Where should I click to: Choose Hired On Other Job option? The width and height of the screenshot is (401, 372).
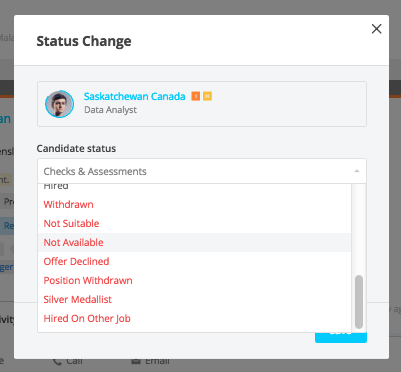[194, 318]
